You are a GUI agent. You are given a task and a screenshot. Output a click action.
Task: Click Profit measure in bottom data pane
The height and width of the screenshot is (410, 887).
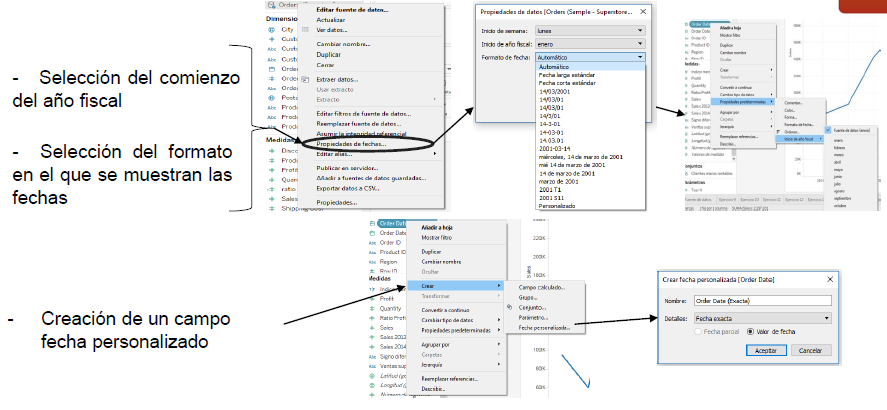(387, 299)
